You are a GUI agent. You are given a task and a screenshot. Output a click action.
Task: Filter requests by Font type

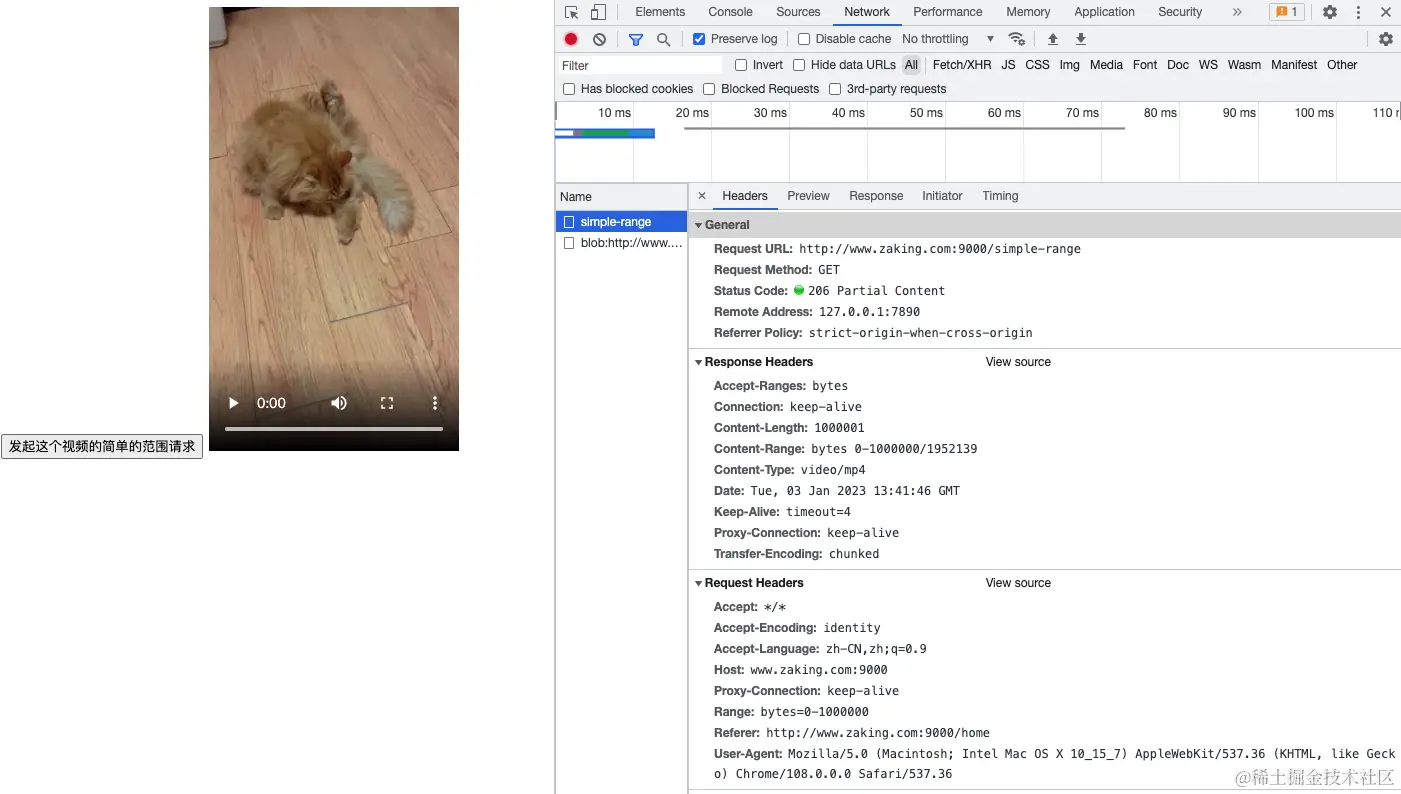[1145, 65]
